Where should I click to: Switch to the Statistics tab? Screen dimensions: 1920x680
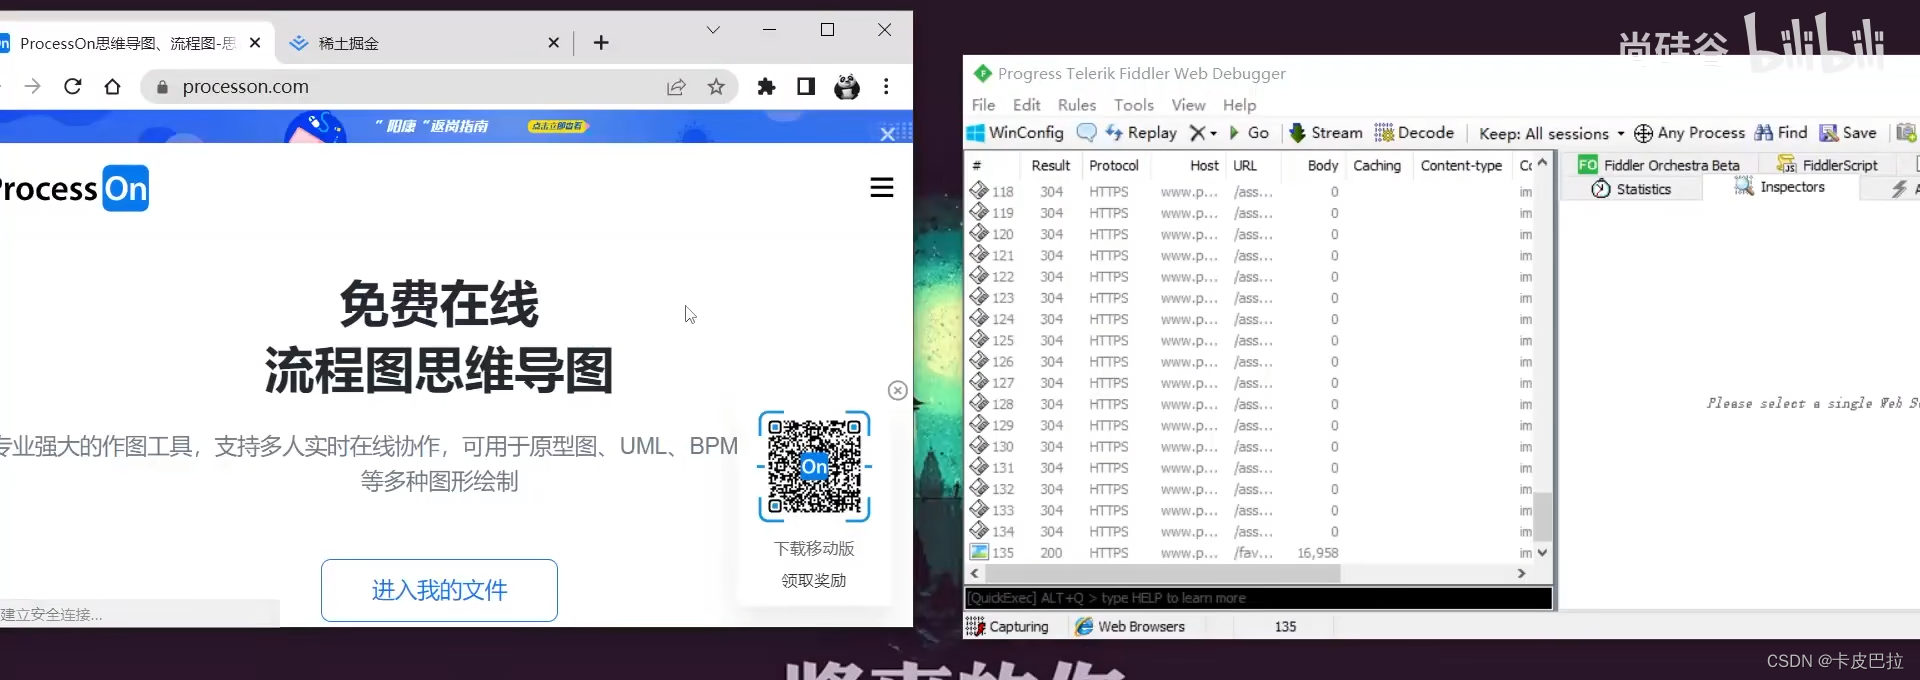tap(1632, 189)
